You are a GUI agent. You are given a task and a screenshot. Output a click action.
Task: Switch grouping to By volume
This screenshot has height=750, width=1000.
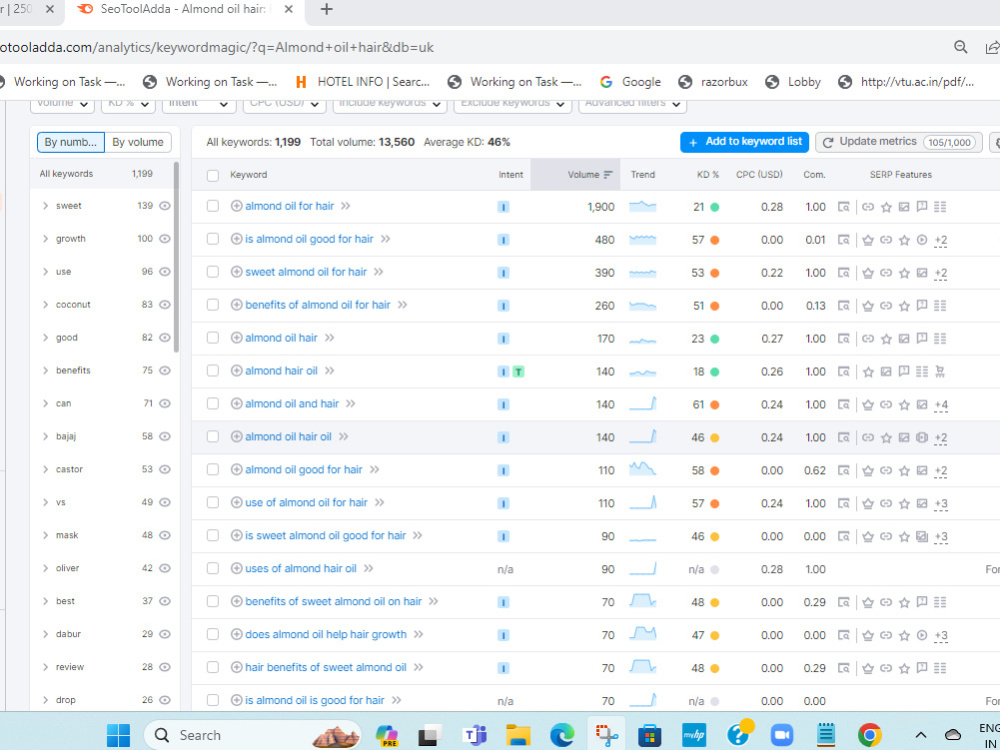tap(138, 142)
